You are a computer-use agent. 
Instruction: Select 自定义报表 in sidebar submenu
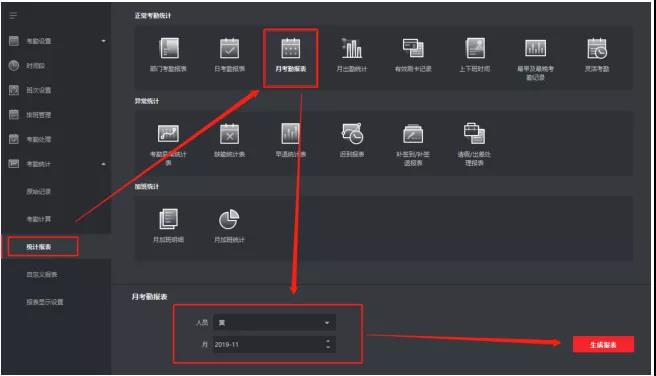click(x=42, y=274)
